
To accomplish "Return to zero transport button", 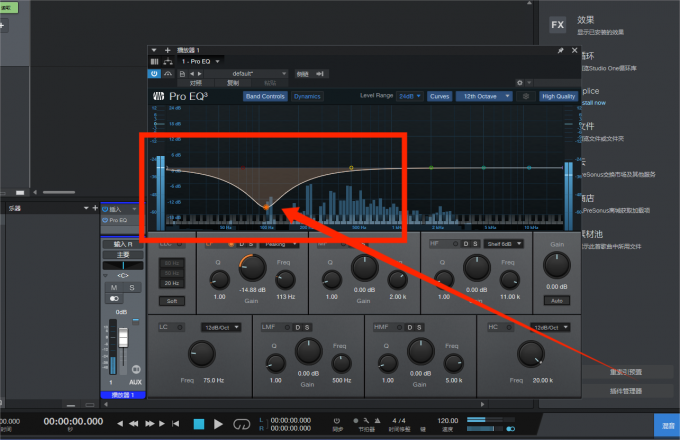I will click(x=176, y=424).
